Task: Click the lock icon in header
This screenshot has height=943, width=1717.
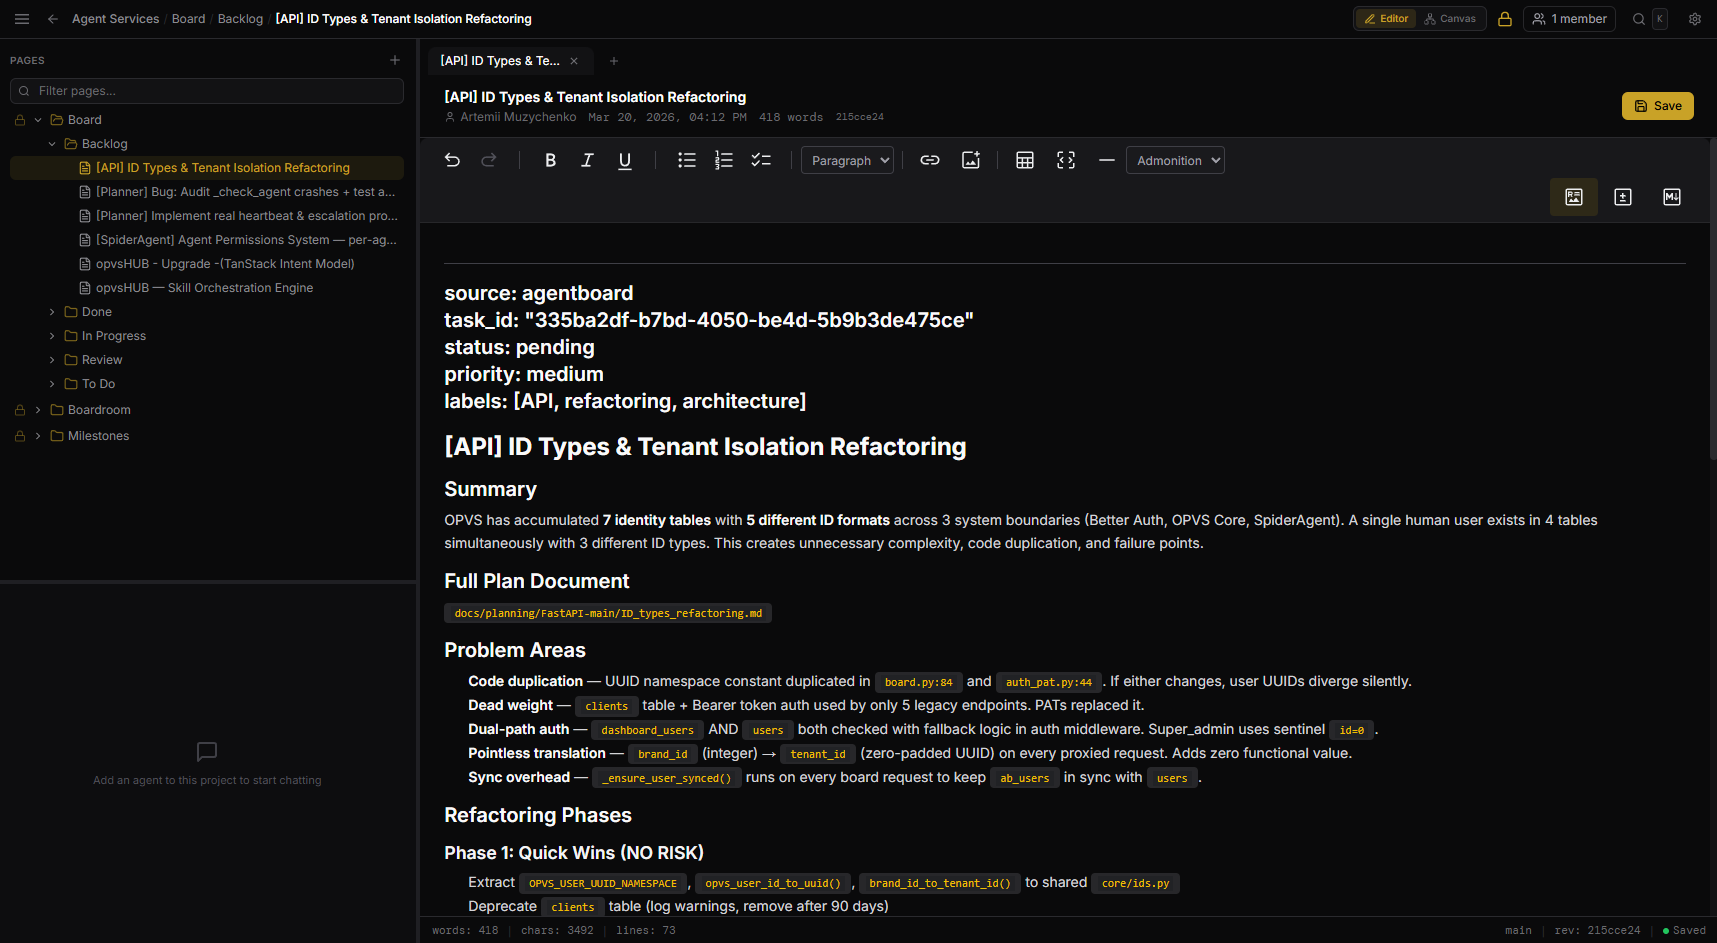Action: [1505, 19]
